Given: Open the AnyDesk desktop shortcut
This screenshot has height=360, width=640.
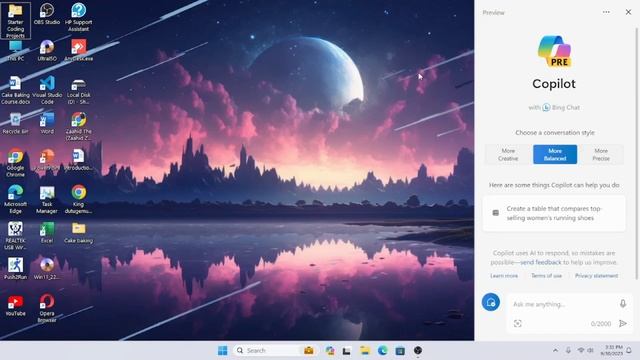Looking at the screenshot, I should tap(78, 51).
